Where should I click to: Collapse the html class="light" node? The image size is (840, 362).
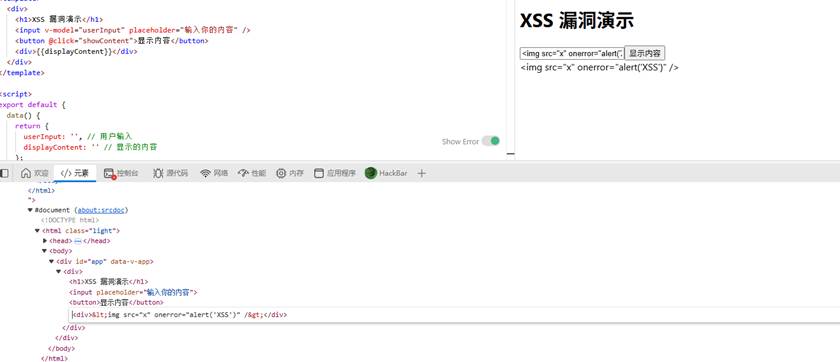coord(38,231)
